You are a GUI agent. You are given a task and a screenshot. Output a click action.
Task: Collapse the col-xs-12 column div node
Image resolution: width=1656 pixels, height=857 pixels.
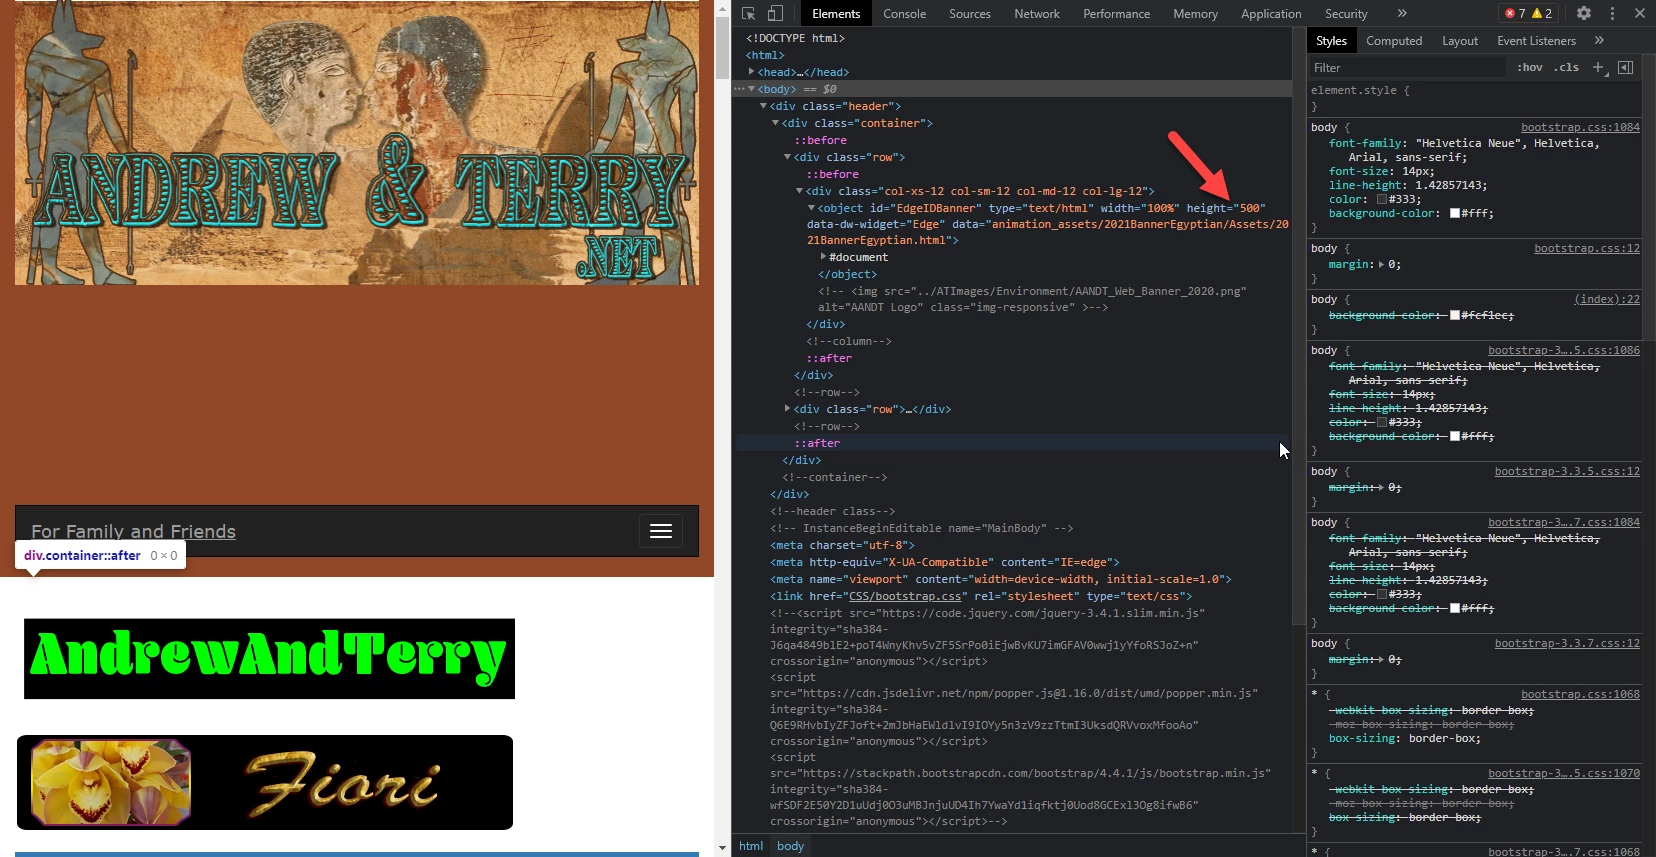799,191
